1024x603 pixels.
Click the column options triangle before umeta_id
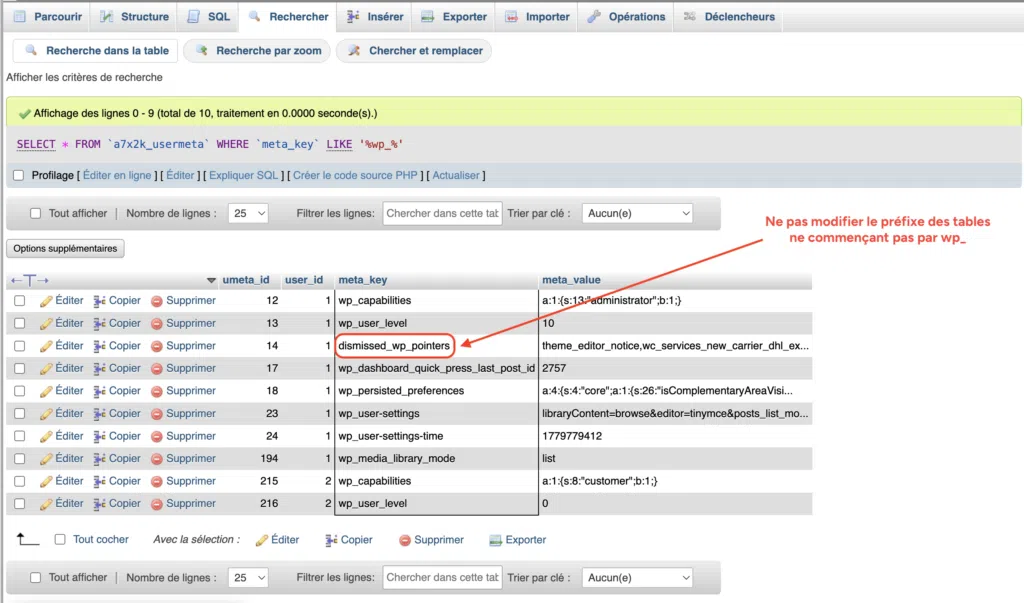click(211, 280)
